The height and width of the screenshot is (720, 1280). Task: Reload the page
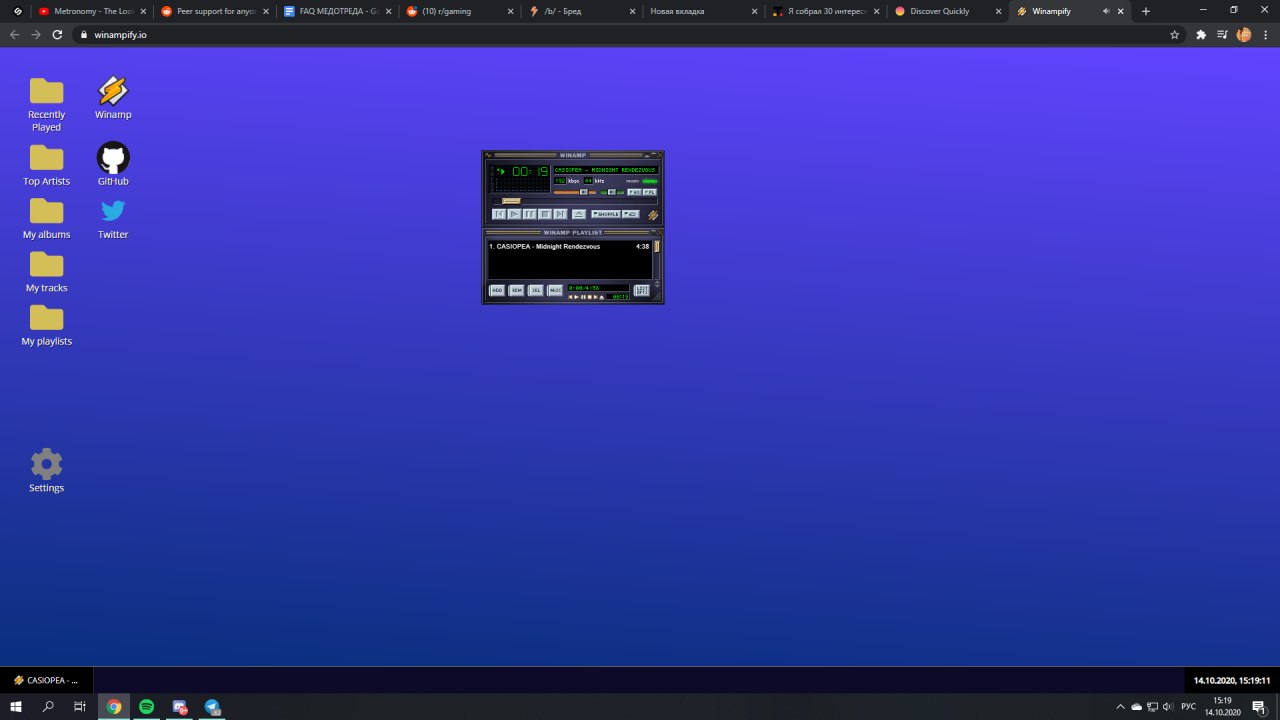click(x=57, y=34)
